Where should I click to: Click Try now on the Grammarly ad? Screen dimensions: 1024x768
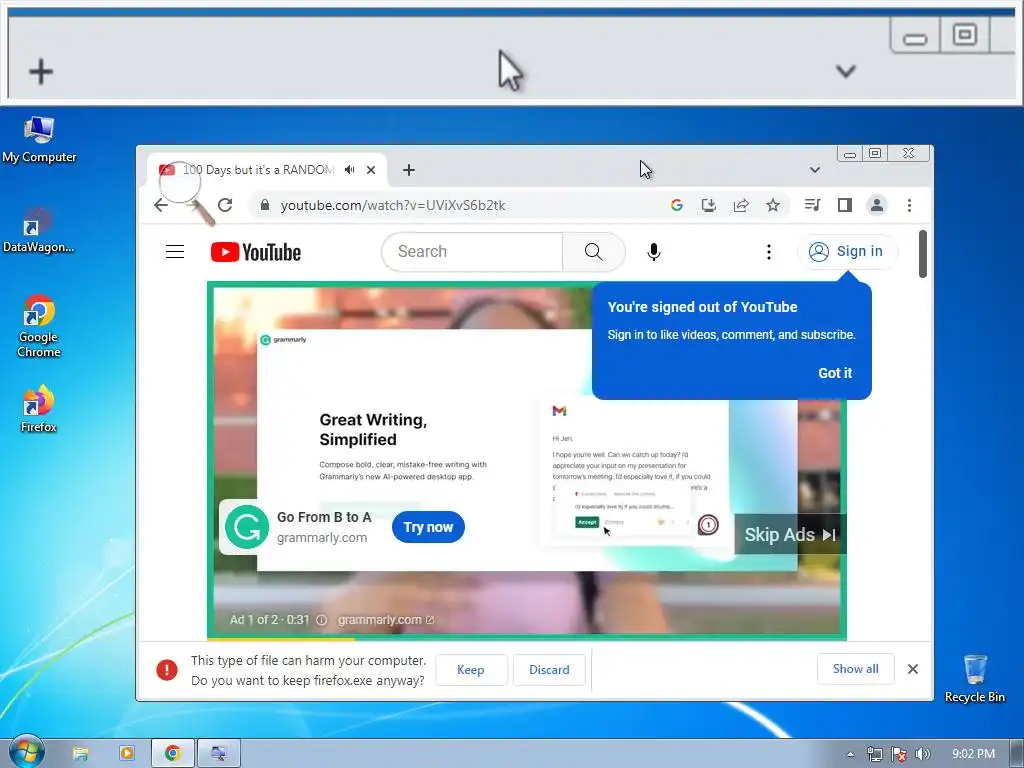[x=428, y=527]
